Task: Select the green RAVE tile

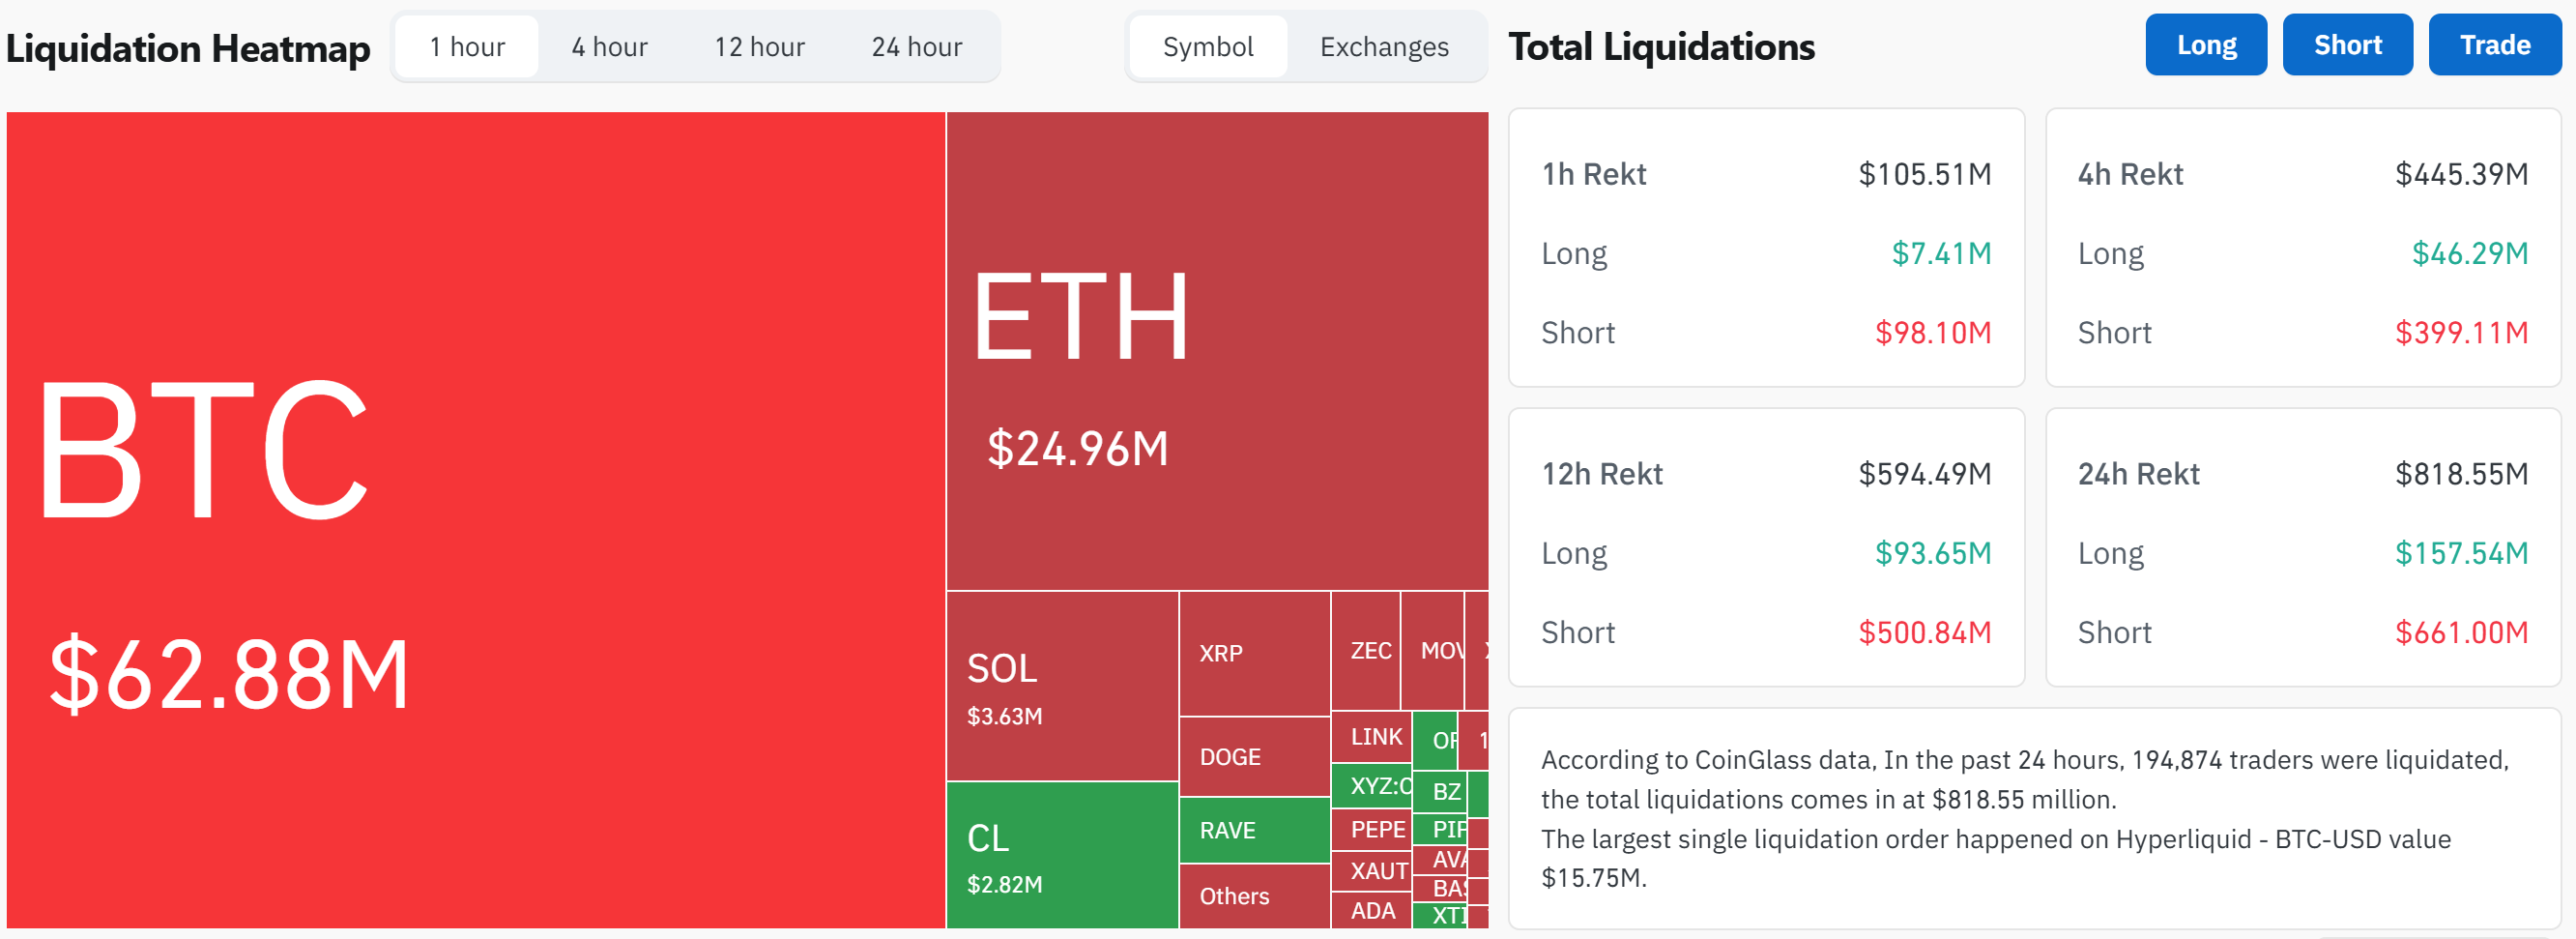Action: point(1252,830)
